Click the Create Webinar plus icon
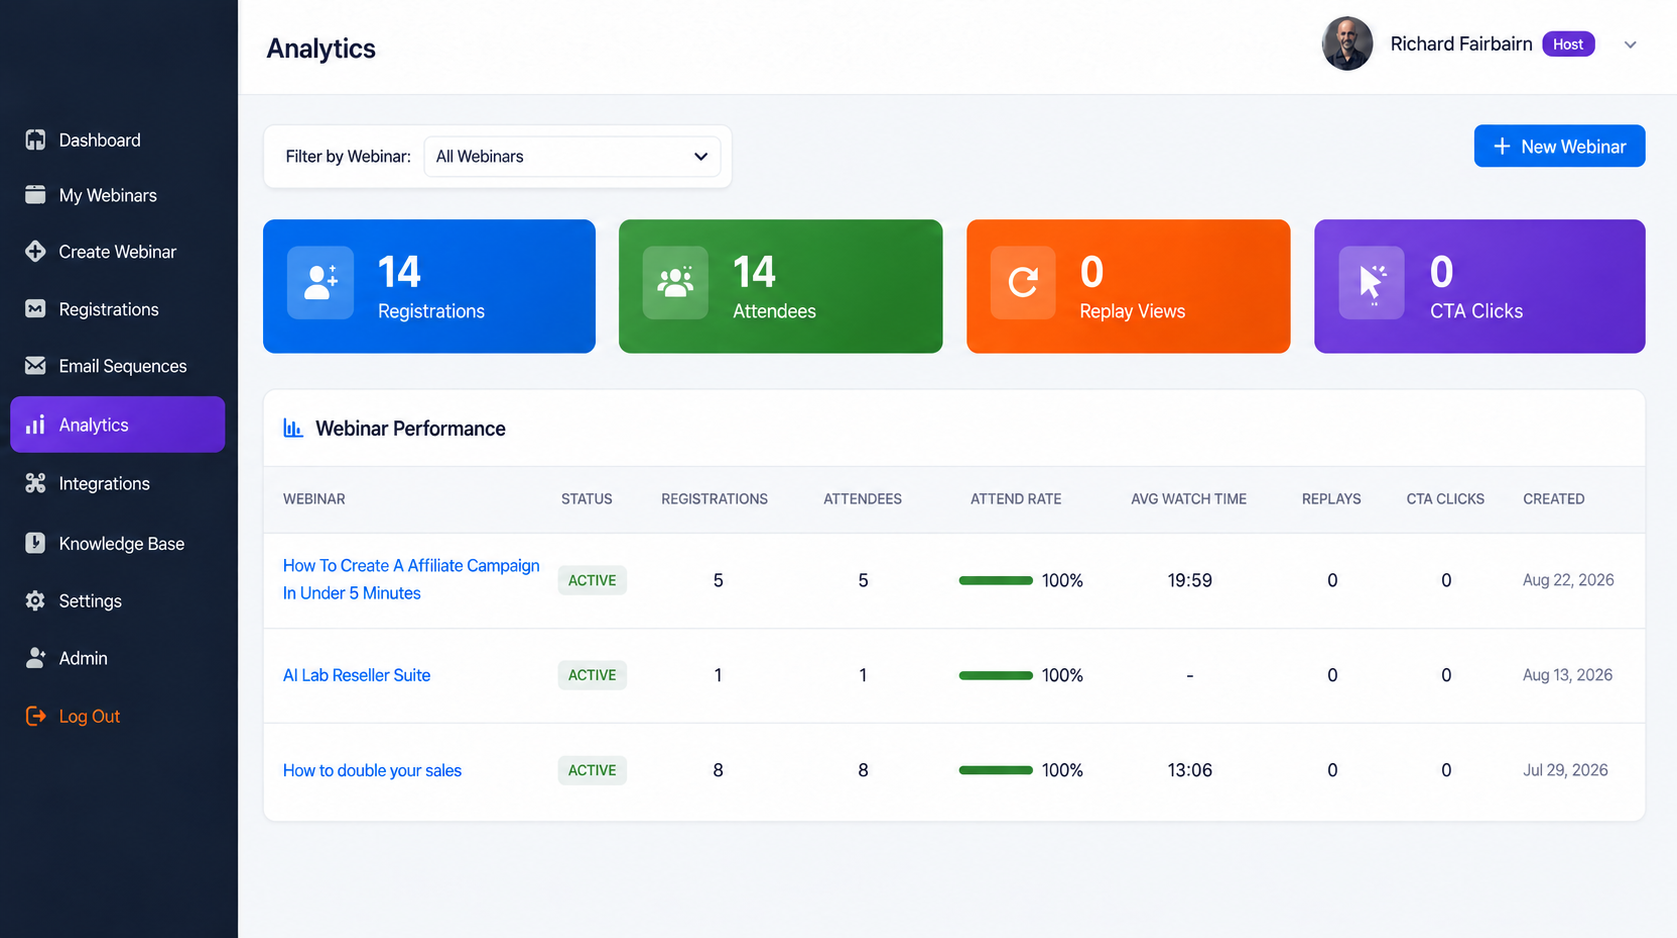The image size is (1677, 938). click(x=35, y=252)
